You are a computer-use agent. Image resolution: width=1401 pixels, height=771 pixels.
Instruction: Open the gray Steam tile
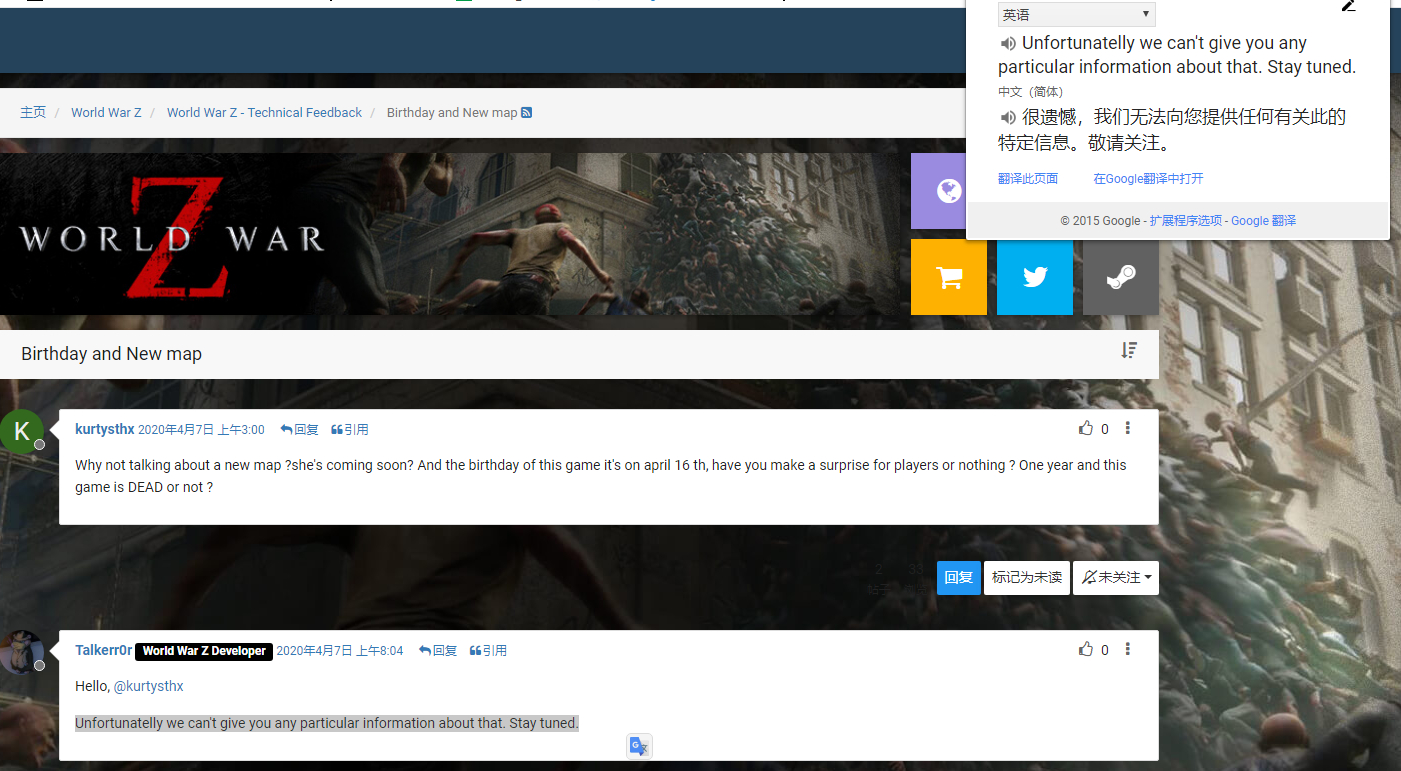[x=1121, y=277]
